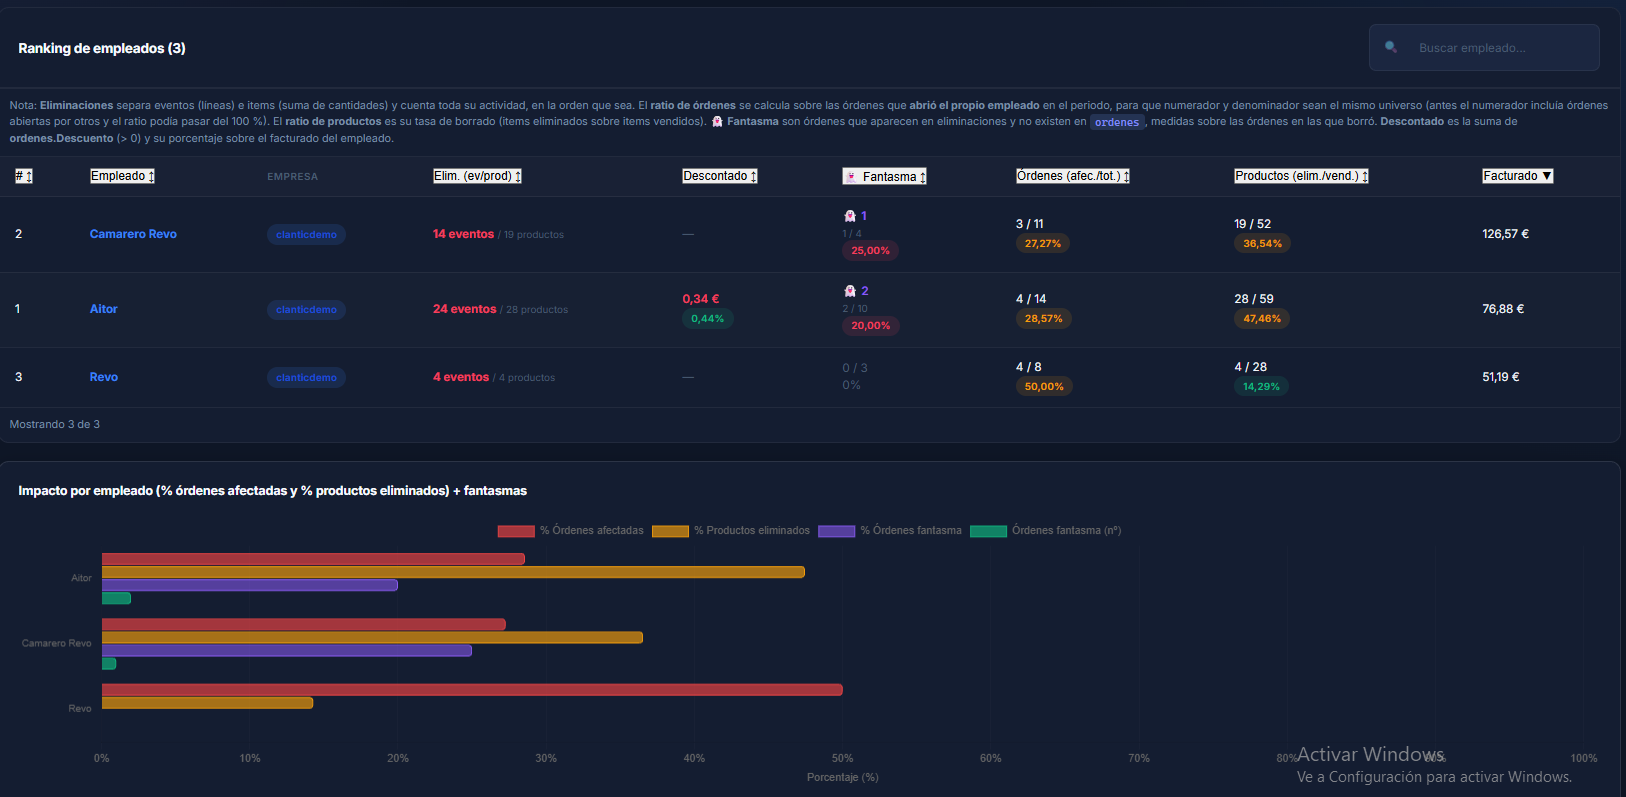Screen dimensions: 1626x797
Task: Open employee Revo link
Action: [x=103, y=377]
